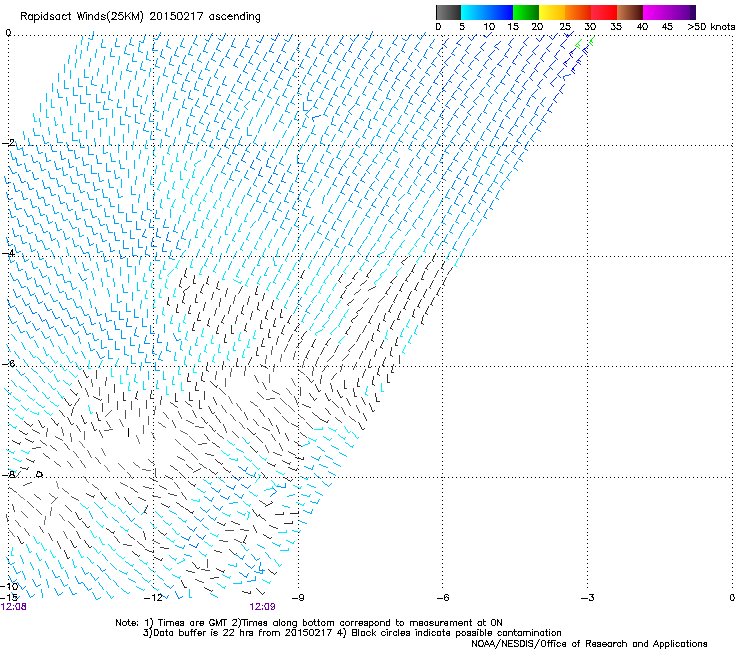Click the black contamination circle near -8 latitude

[40, 474]
